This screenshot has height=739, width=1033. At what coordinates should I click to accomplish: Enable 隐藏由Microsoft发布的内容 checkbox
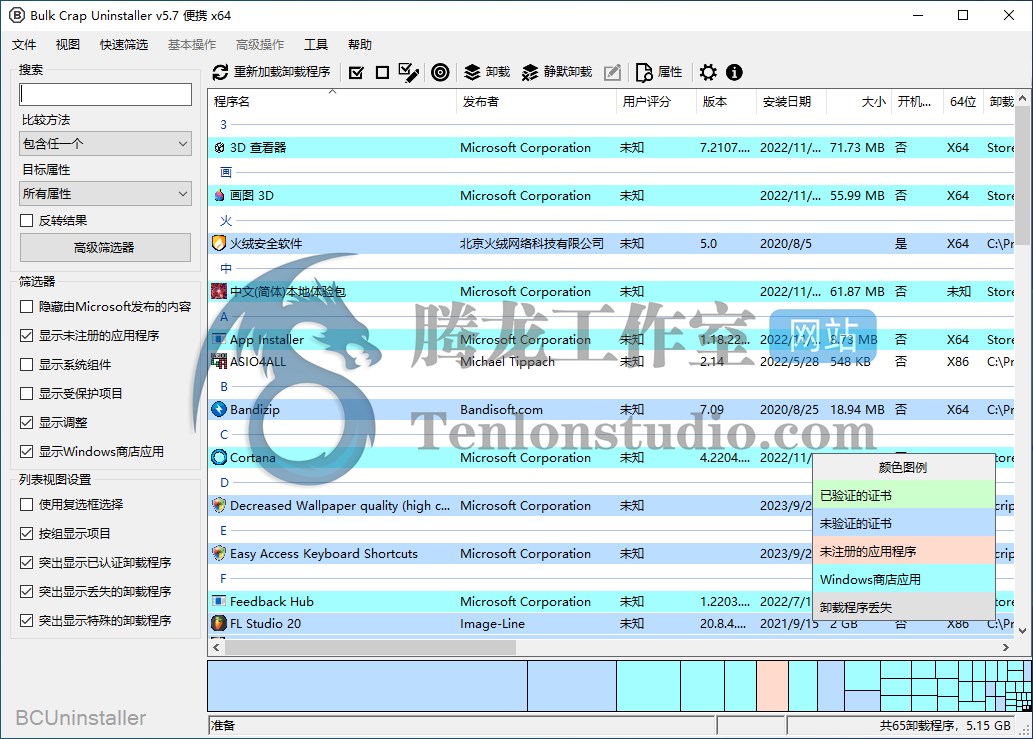tap(26, 306)
